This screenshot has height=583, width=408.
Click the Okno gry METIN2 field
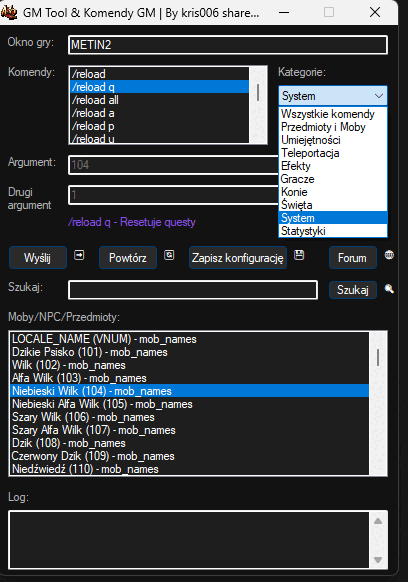(x=228, y=45)
